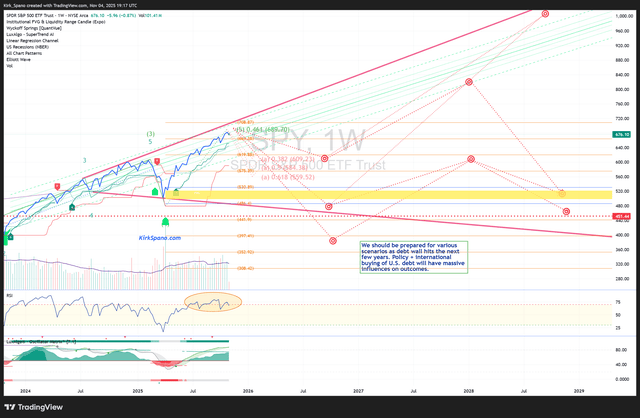640x418 pixels.
Task: Click the 2025 label on time axis
Action: click(138, 391)
